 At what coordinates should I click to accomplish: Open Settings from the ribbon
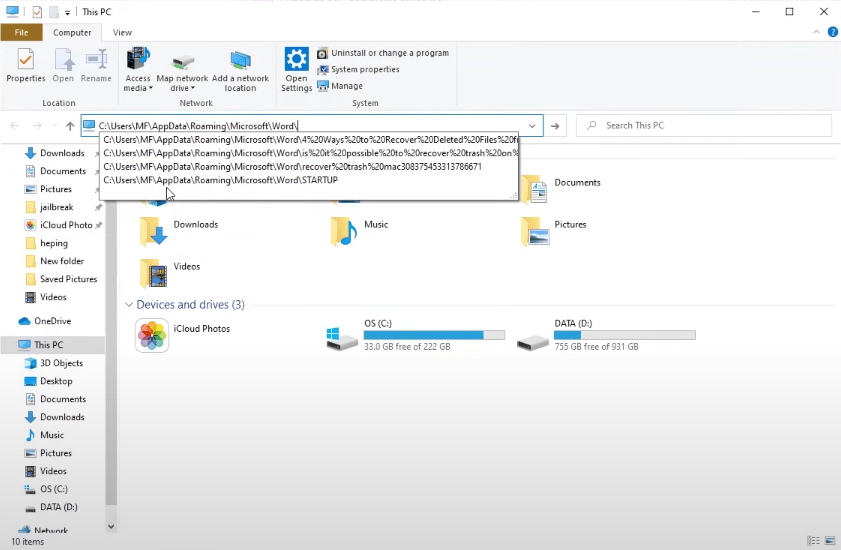pos(296,69)
